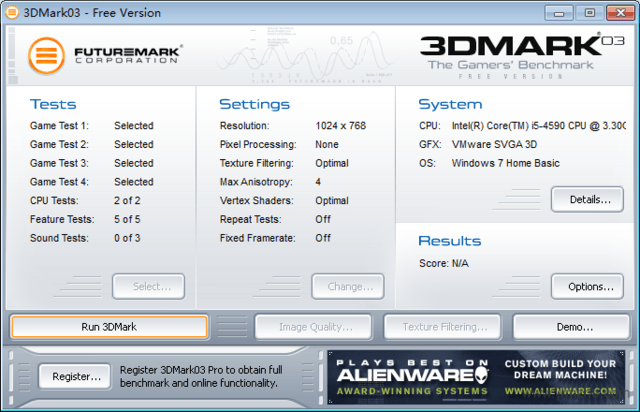This screenshot has width=640, height=412.
Task: Click Game Test 2 Selected status
Action: [134, 145]
